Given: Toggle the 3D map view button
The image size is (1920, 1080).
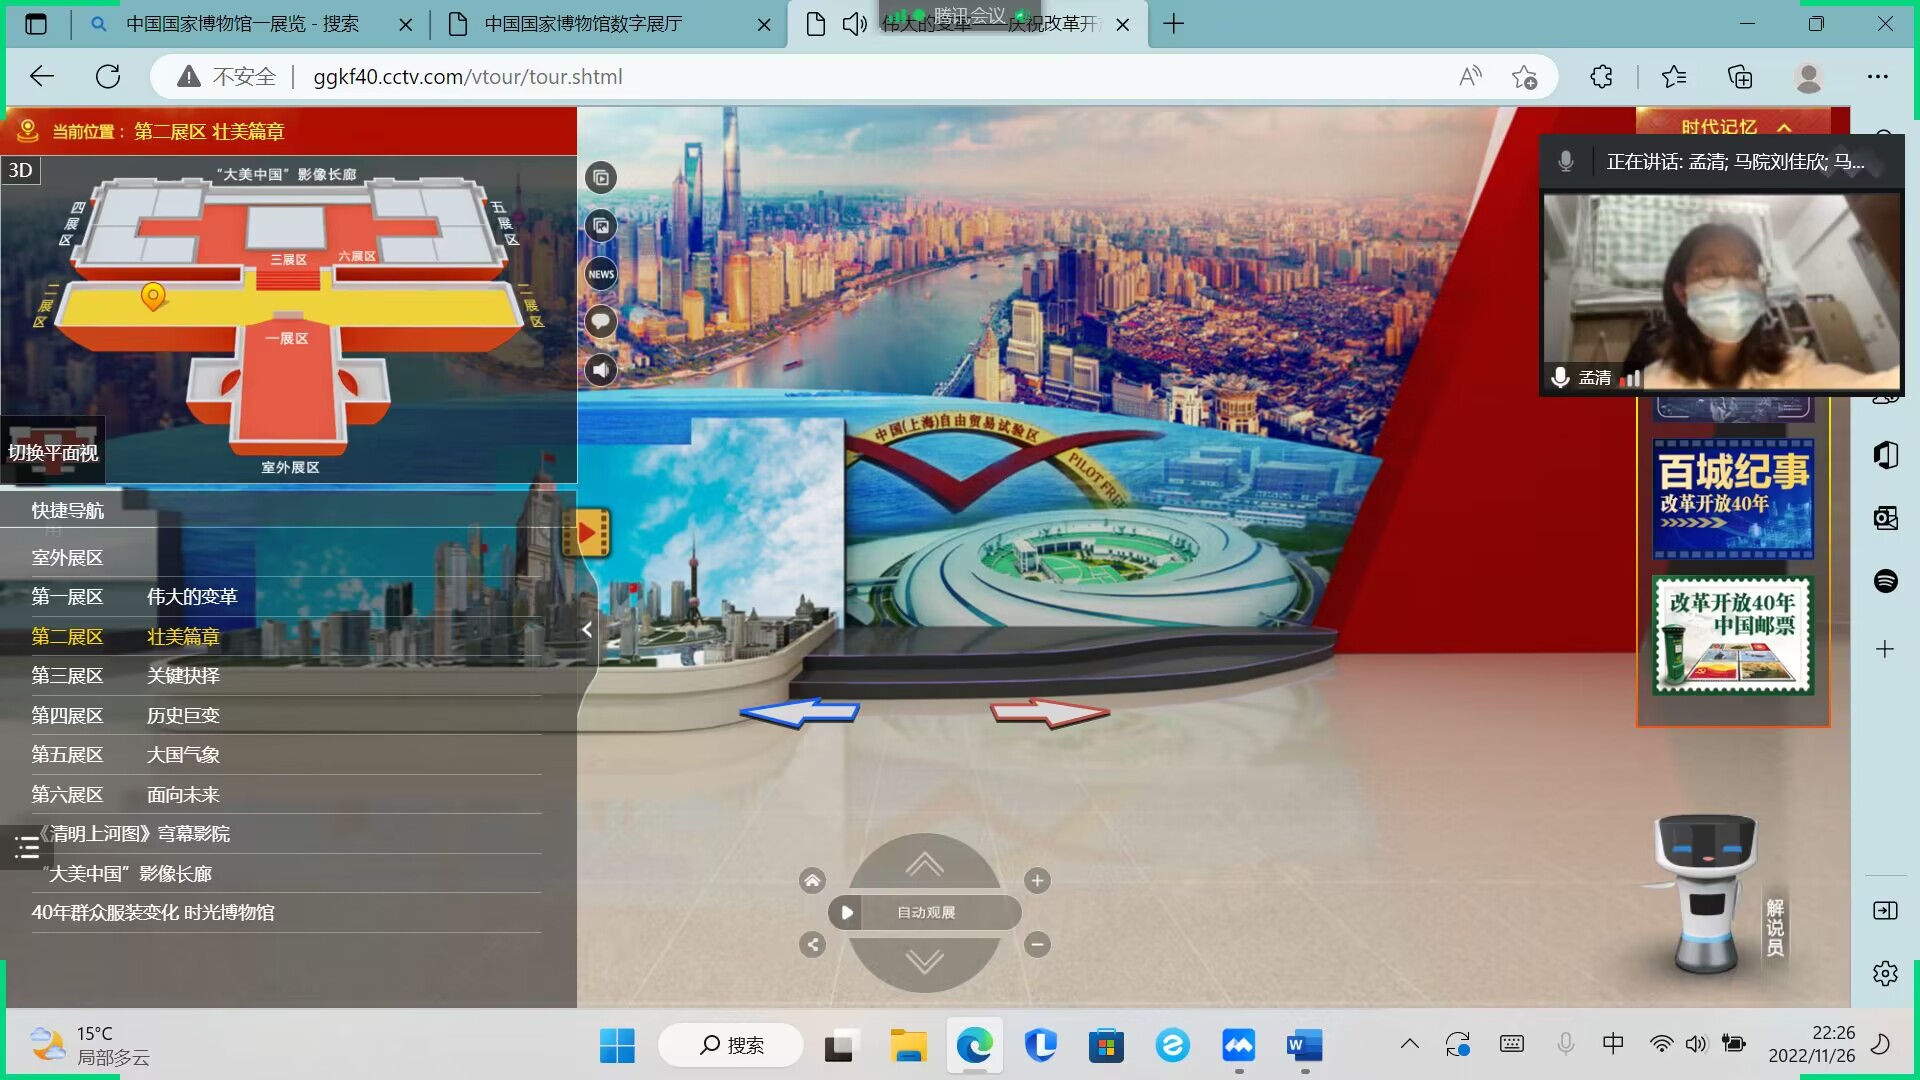Looking at the screenshot, I should point(21,170).
